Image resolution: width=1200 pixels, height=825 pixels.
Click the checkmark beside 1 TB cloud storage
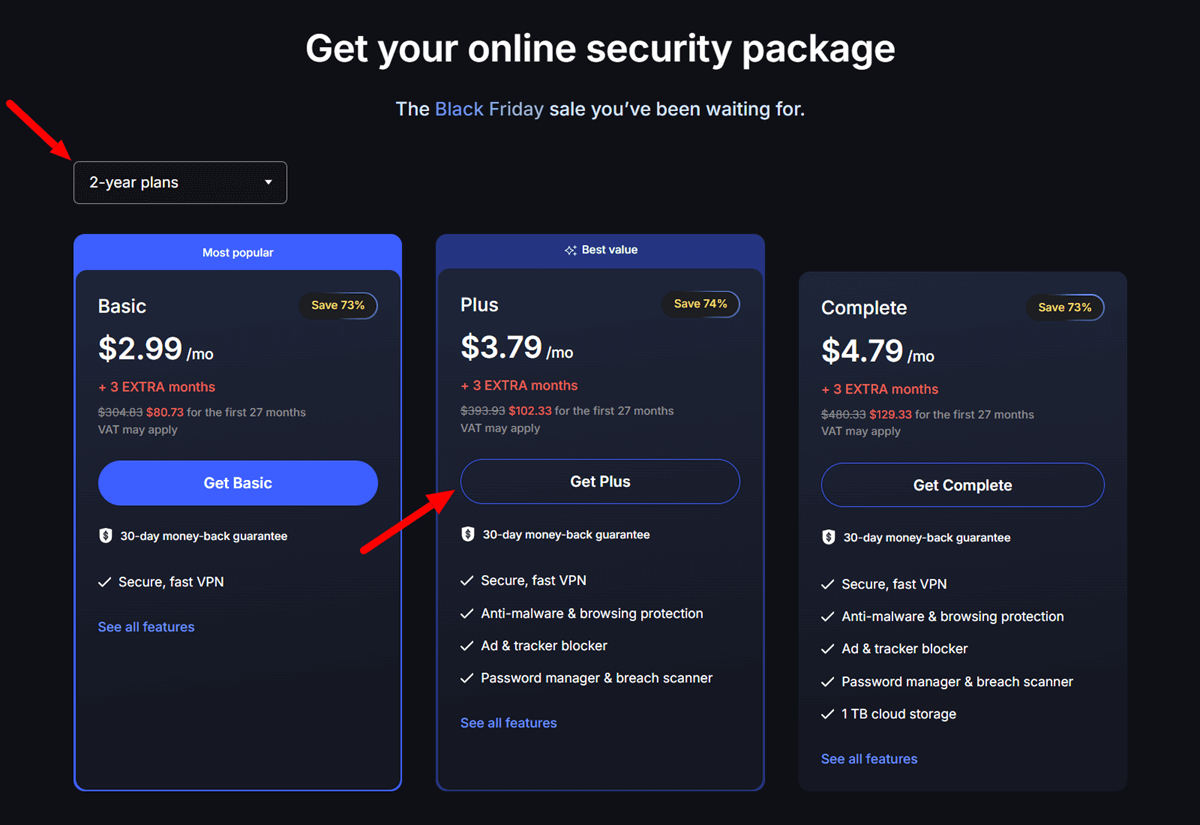pyautogui.click(x=828, y=714)
